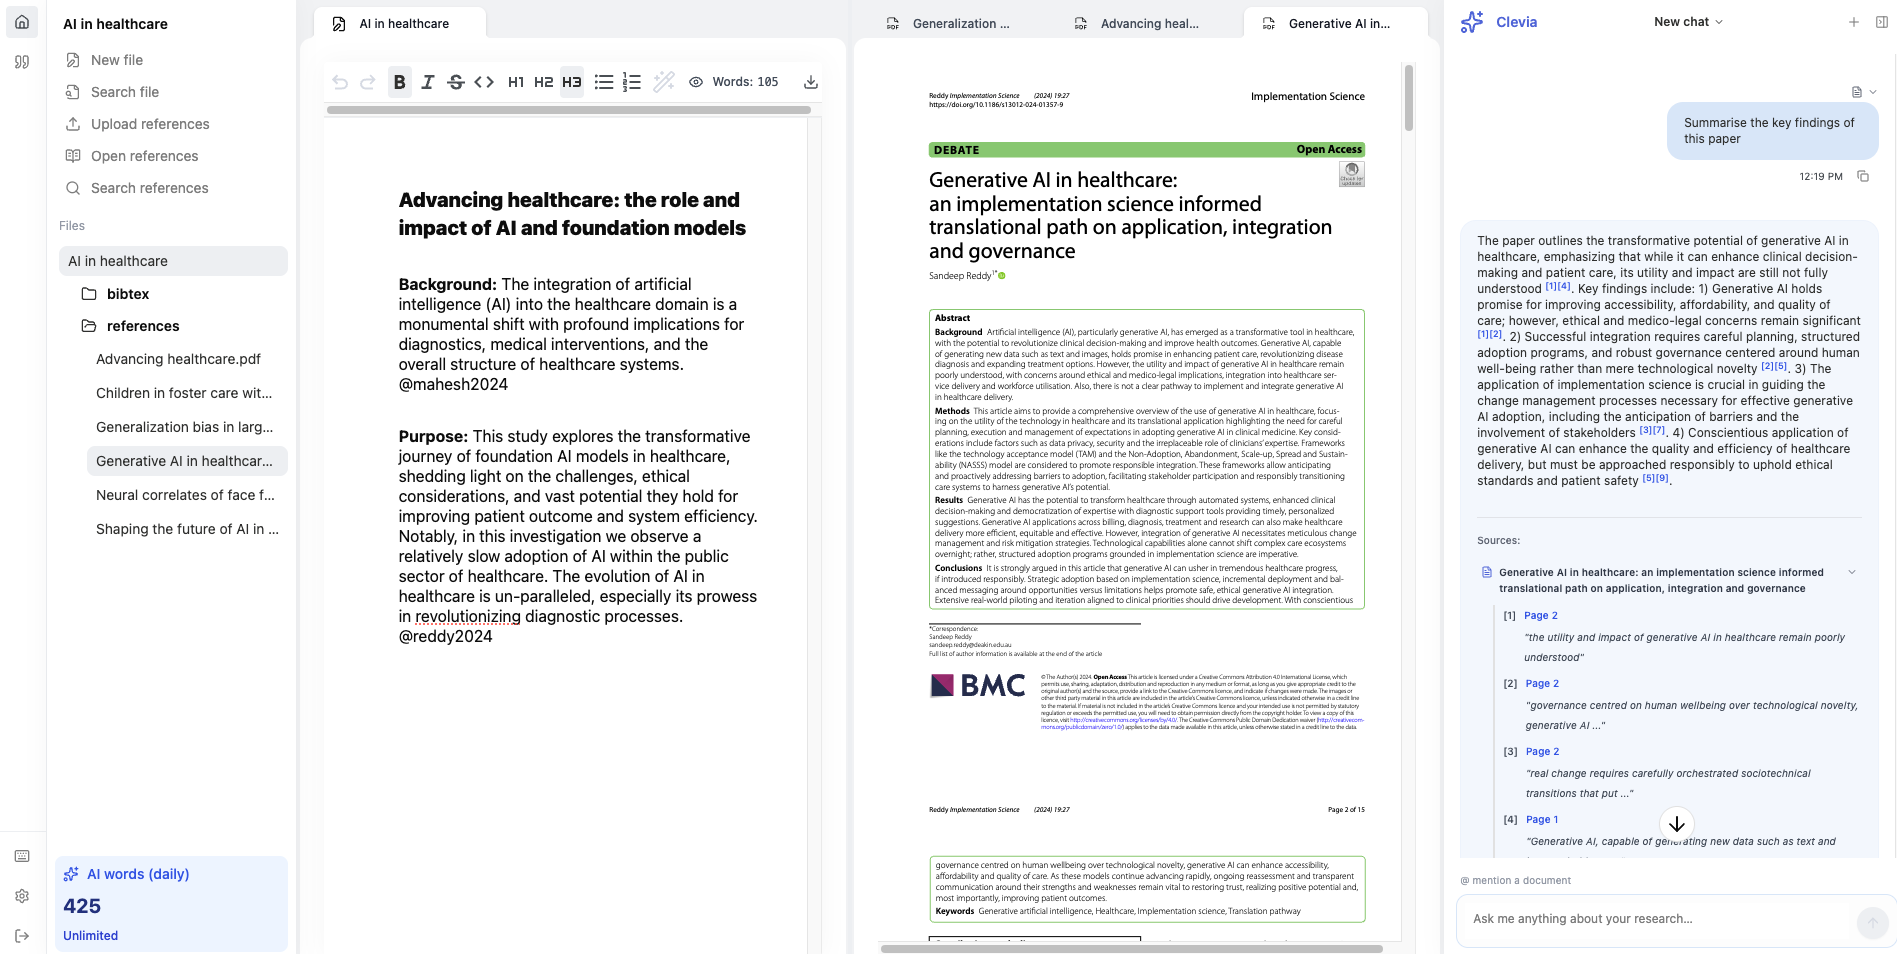The width and height of the screenshot is (1897, 954).
Task: Click the @reddy2024 citation in editor
Action: tap(445, 637)
